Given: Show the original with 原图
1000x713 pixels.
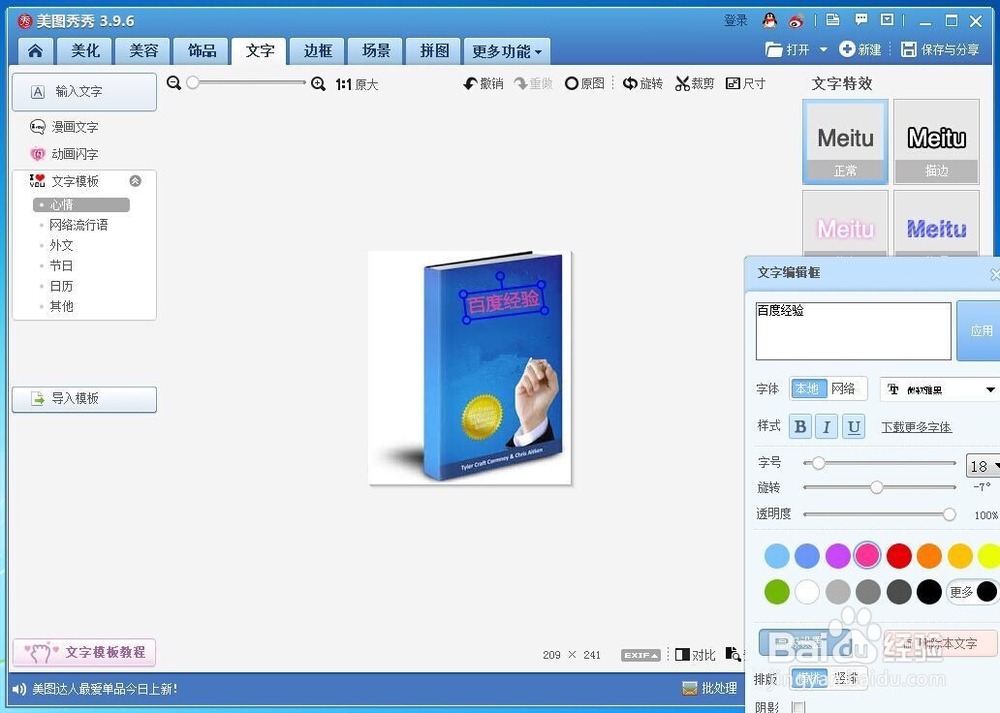Looking at the screenshot, I should 584,84.
